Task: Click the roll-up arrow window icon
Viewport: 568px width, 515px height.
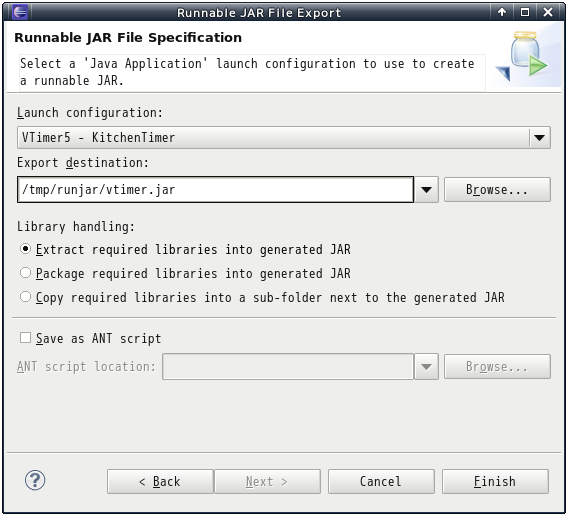Action: click(x=502, y=12)
